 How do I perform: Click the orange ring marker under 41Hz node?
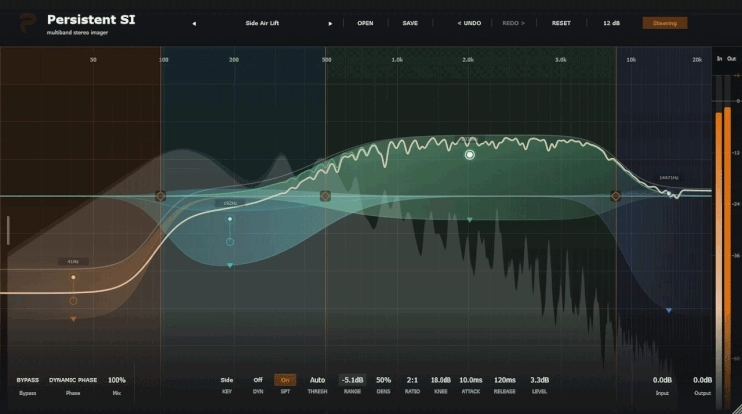tap(73, 301)
